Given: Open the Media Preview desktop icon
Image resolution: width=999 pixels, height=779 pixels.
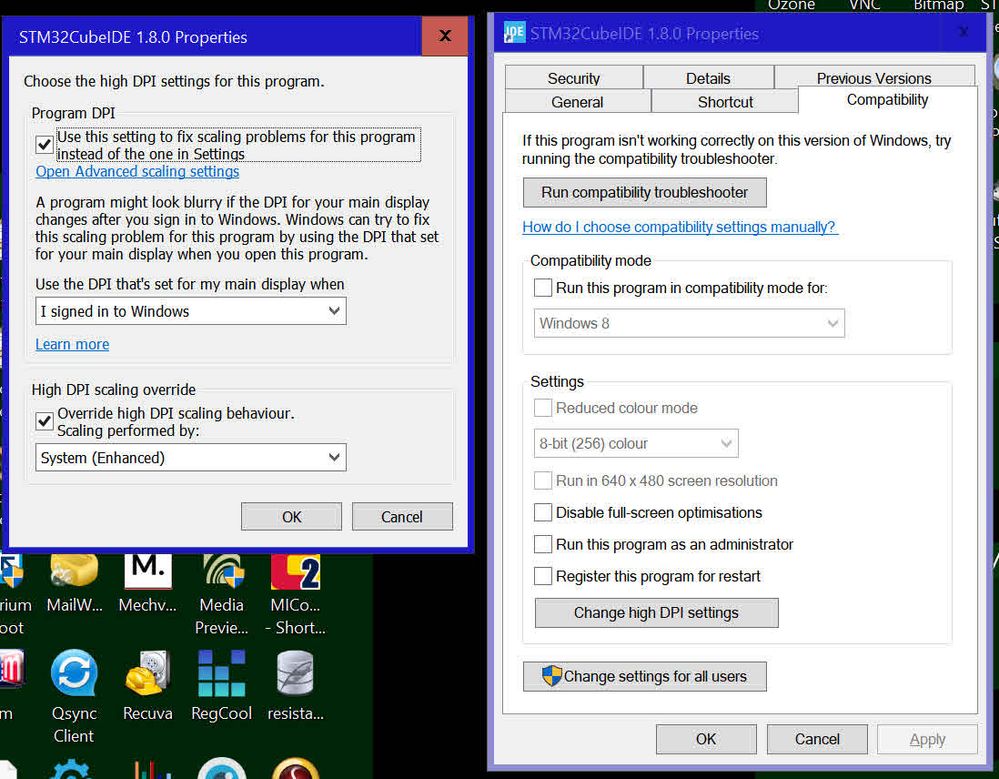Looking at the screenshot, I should [x=222, y=591].
